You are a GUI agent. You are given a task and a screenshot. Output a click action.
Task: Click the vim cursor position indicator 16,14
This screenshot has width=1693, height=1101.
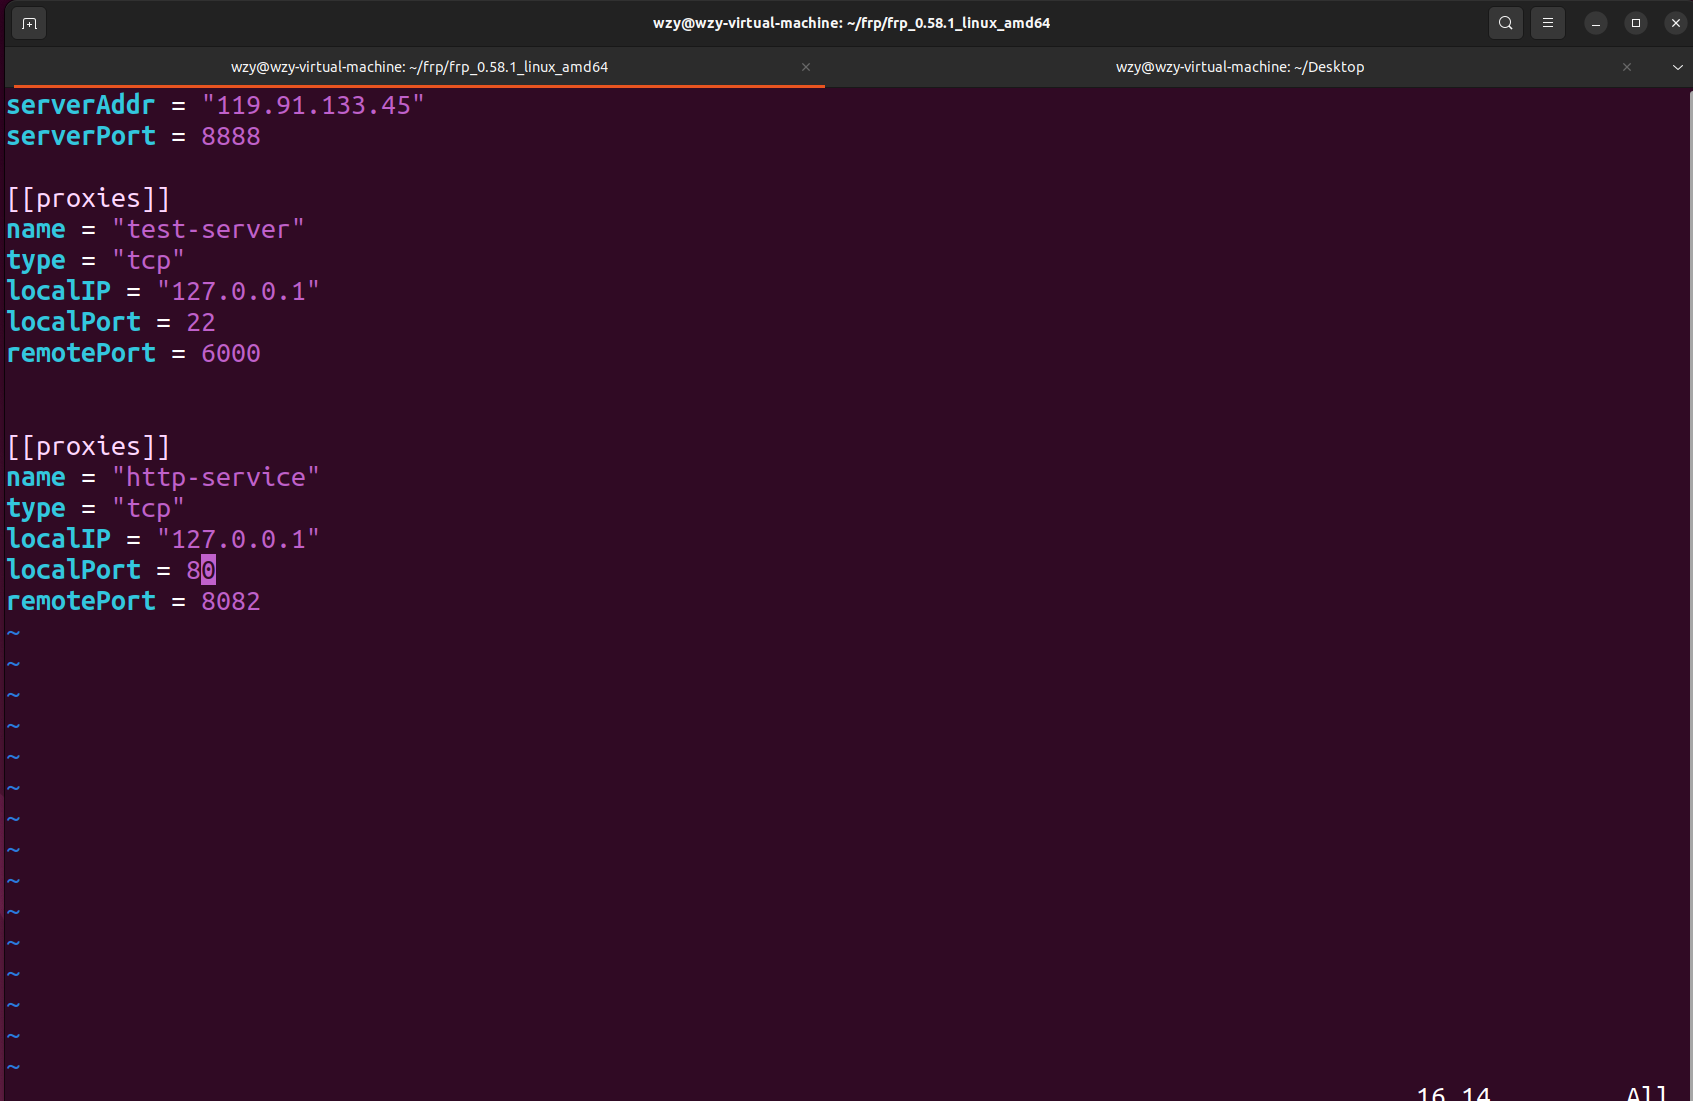[1453, 1093]
